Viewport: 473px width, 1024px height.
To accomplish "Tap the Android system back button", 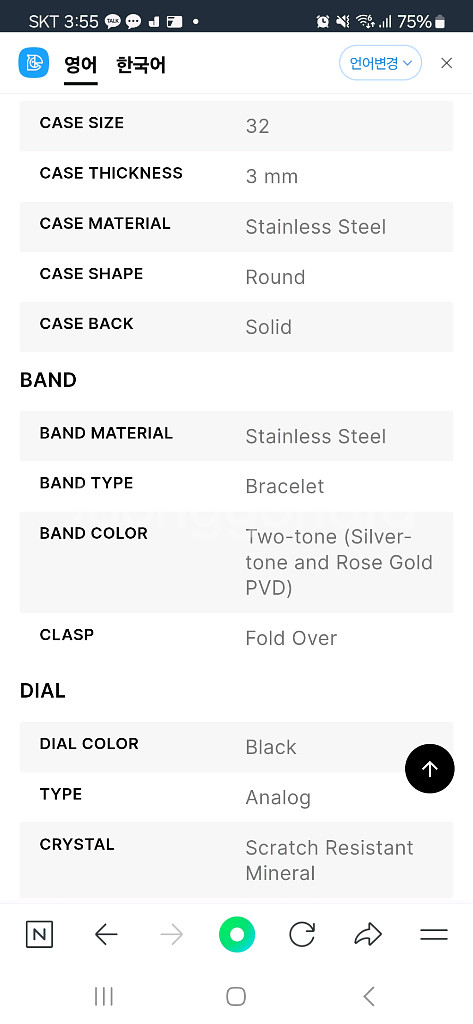I will (369, 996).
